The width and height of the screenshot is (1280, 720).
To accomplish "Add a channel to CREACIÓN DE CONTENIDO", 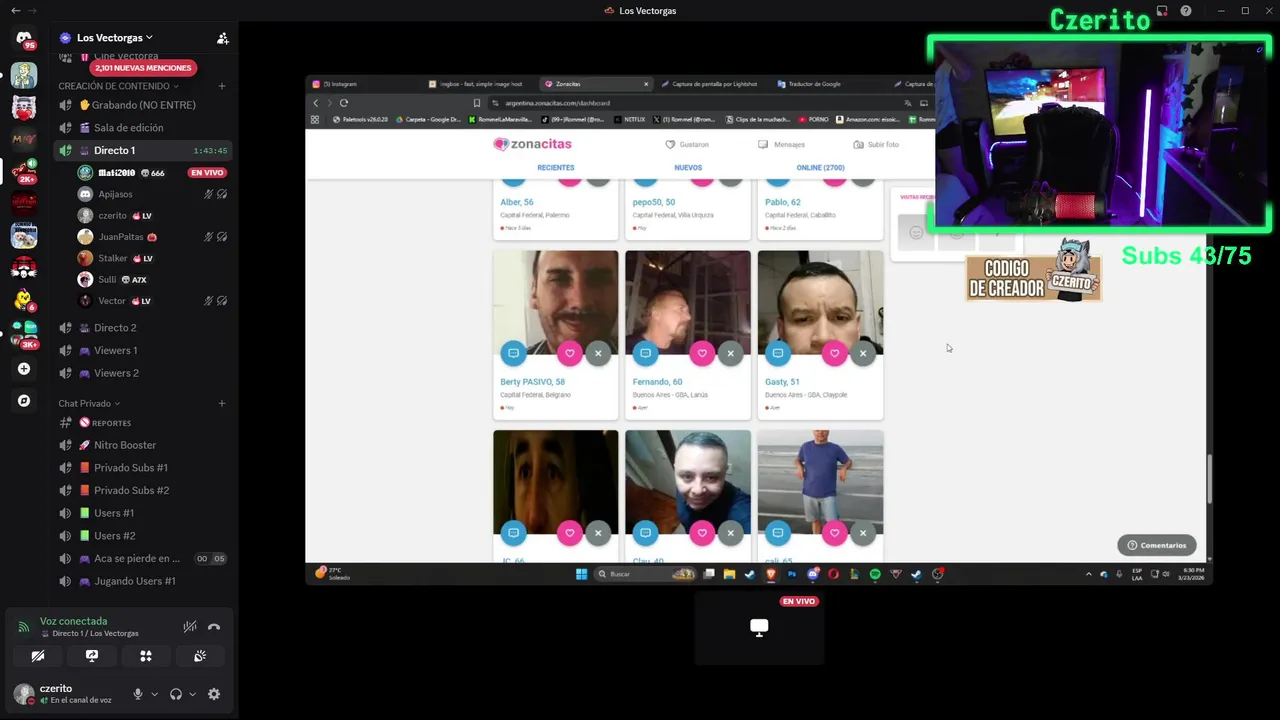I will pyautogui.click(x=222, y=86).
